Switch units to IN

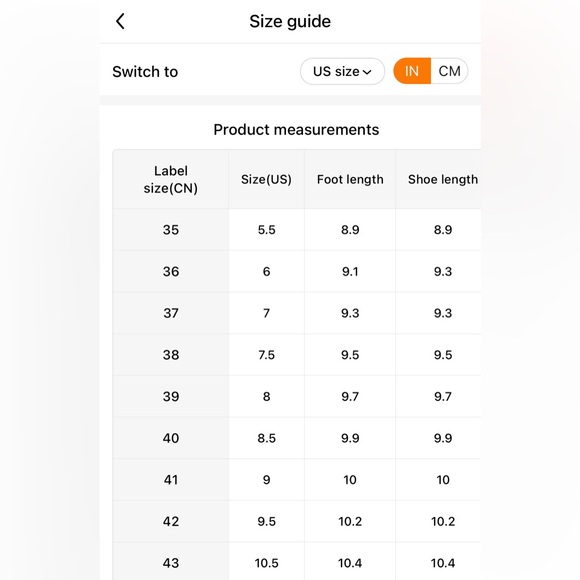pos(412,71)
